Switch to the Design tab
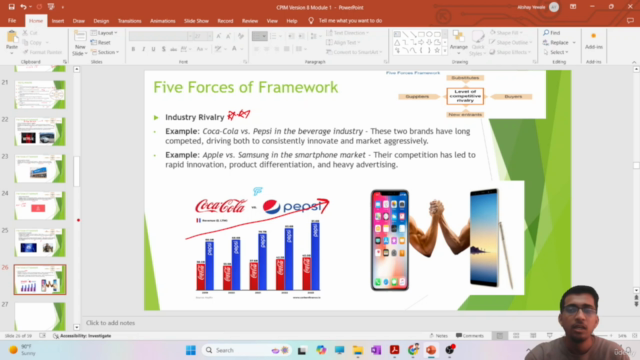 pyautogui.click(x=101, y=20)
